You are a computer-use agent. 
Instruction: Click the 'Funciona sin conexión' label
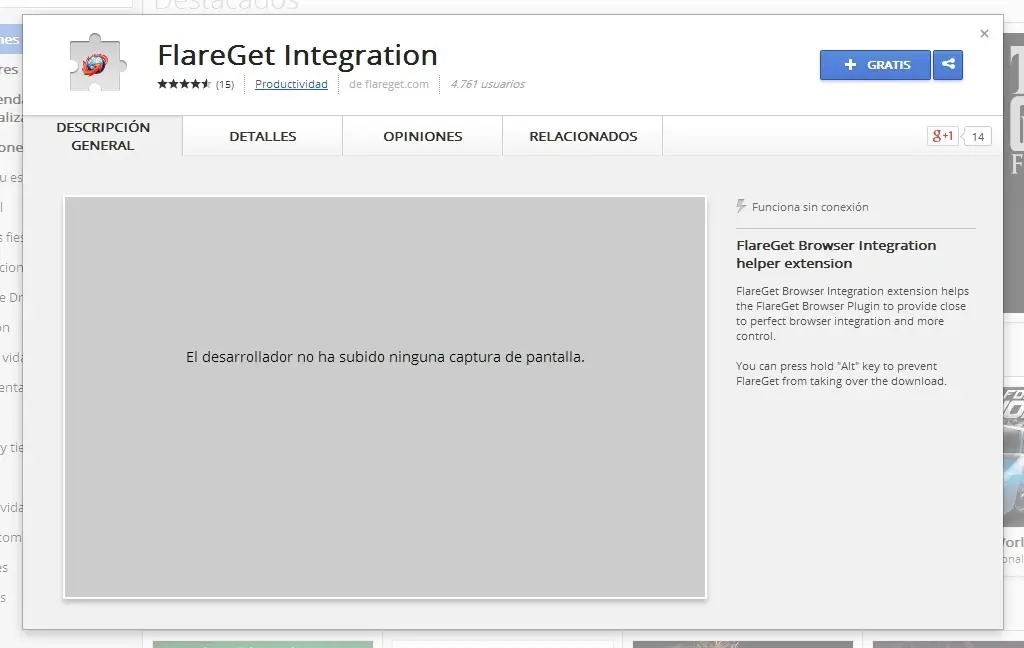[x=810, y=207]
